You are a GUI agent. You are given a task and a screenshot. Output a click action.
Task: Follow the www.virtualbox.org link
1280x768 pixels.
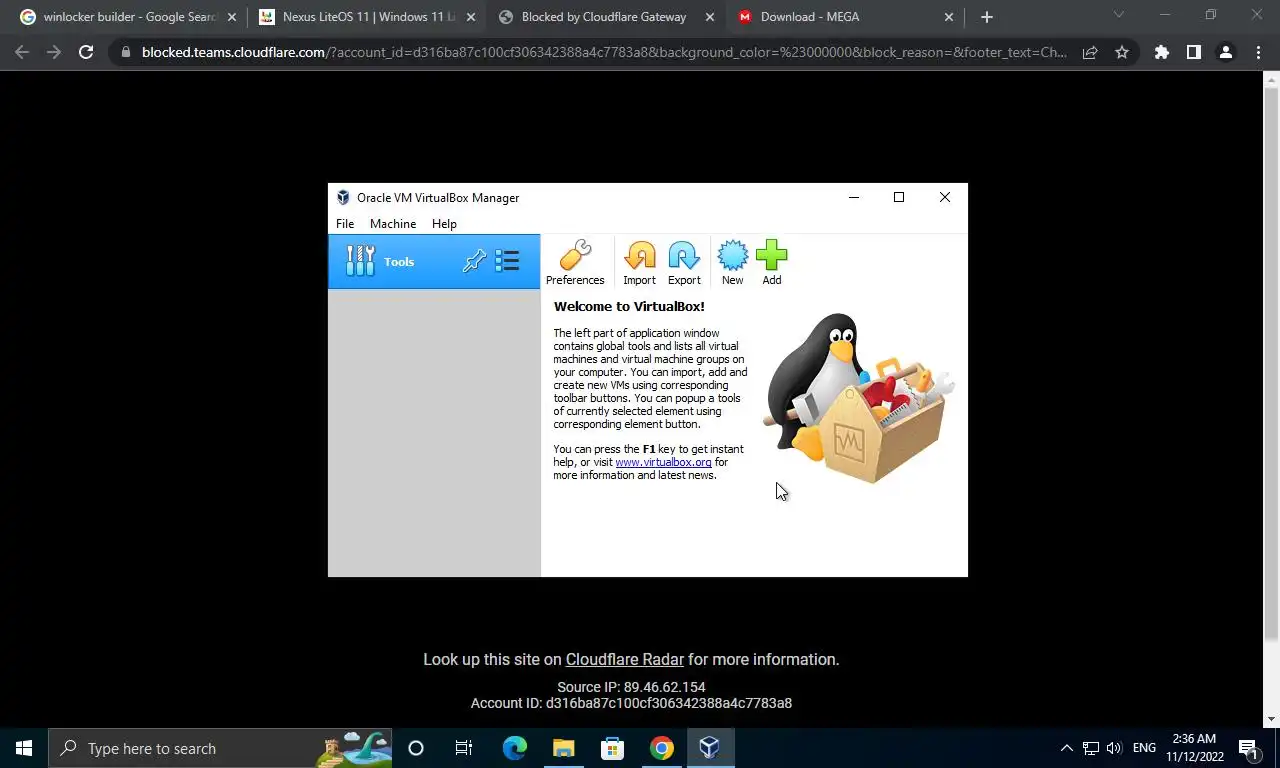[x=663, y=462]
